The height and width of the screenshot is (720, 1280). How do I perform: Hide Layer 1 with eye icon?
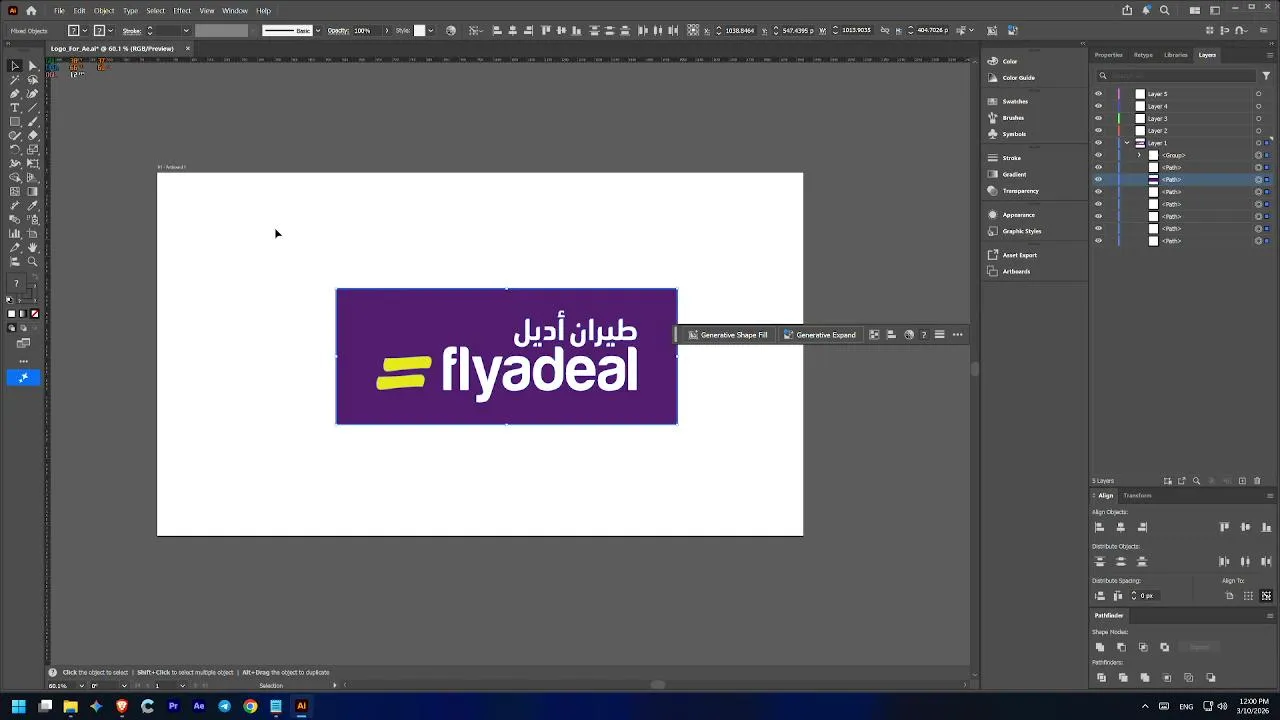click(1098, 143)
